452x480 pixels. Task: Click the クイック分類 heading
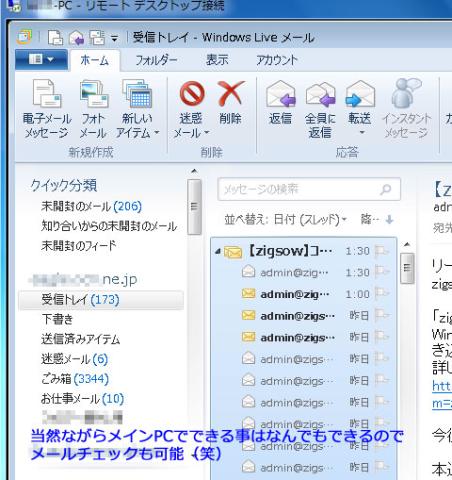(x=64, y=185)
